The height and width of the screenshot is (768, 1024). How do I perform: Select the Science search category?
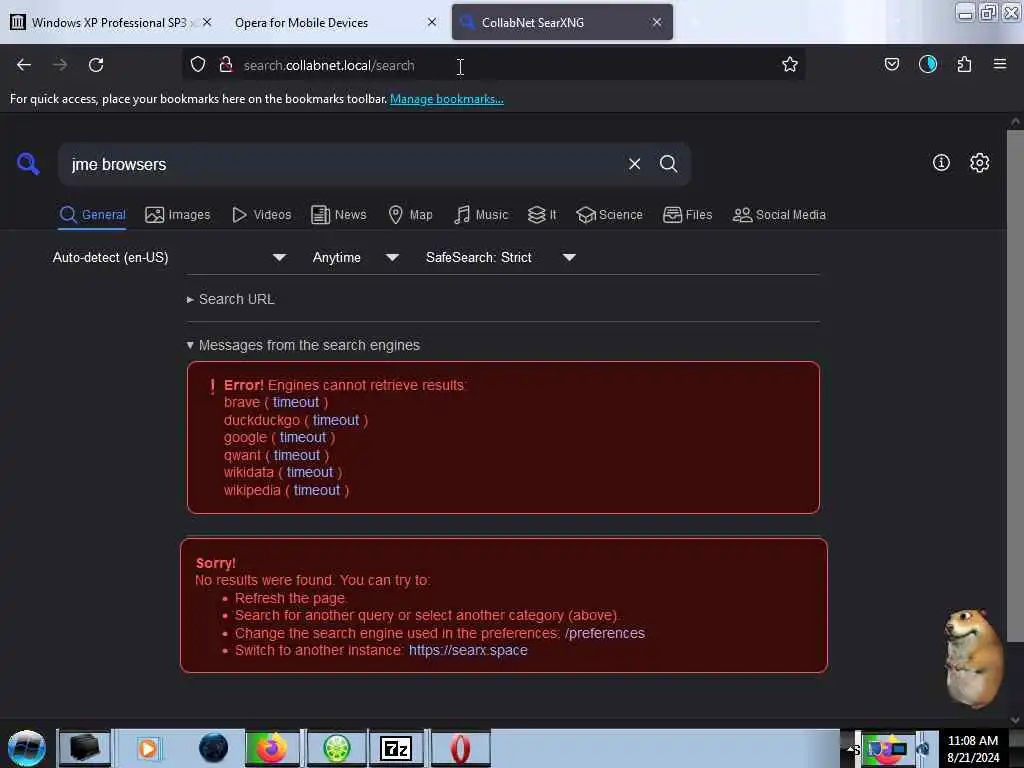tap(609, 214)
